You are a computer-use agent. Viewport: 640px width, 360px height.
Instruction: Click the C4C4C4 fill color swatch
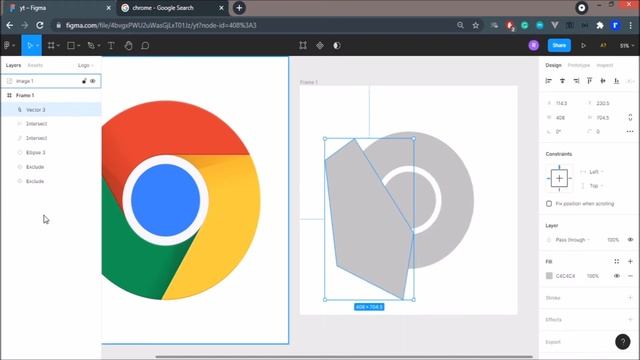tap(549, 276)
